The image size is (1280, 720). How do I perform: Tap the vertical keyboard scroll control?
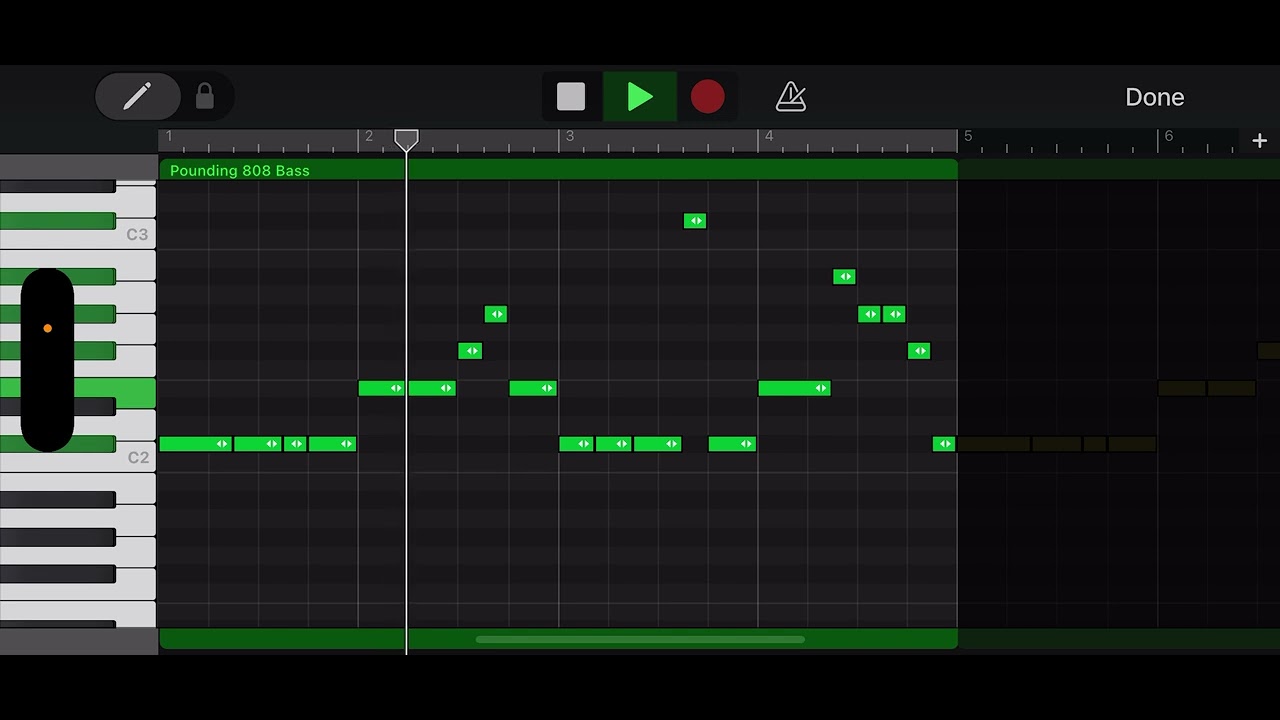pos(47,360)
